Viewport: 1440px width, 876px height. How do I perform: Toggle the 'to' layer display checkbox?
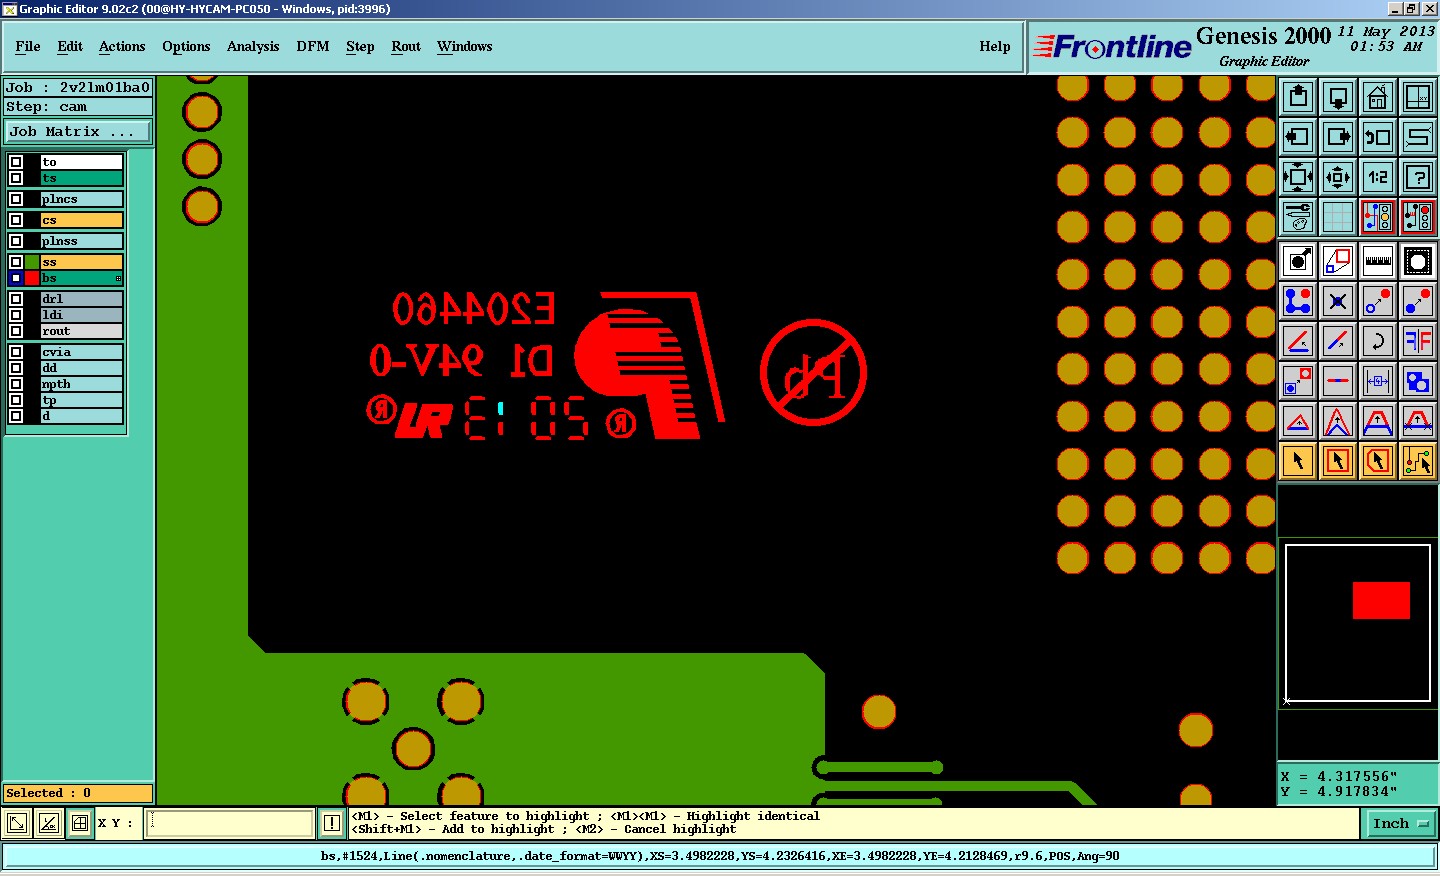[16, 162]
